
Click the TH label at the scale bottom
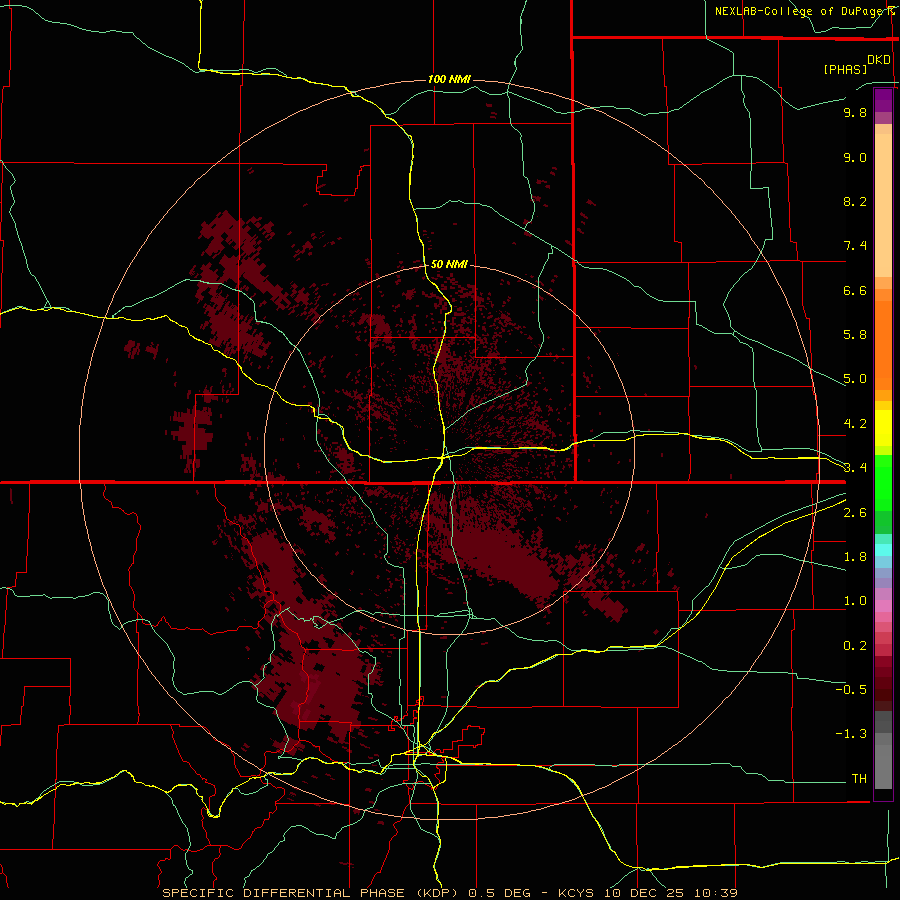point(859,779)
